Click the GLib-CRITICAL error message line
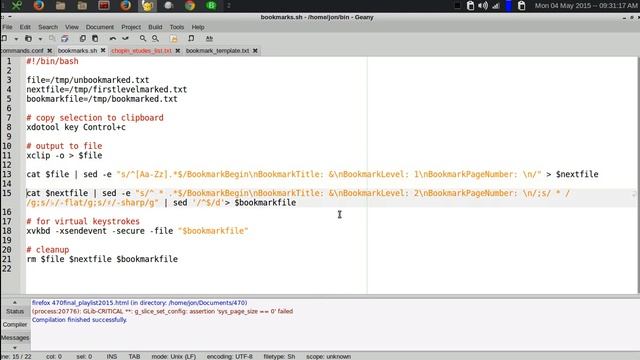 (162, 311)
